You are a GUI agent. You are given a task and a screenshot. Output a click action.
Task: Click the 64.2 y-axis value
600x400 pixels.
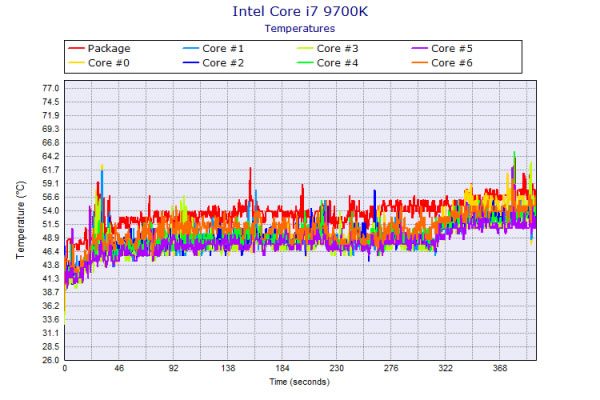[x=51, y=156]
